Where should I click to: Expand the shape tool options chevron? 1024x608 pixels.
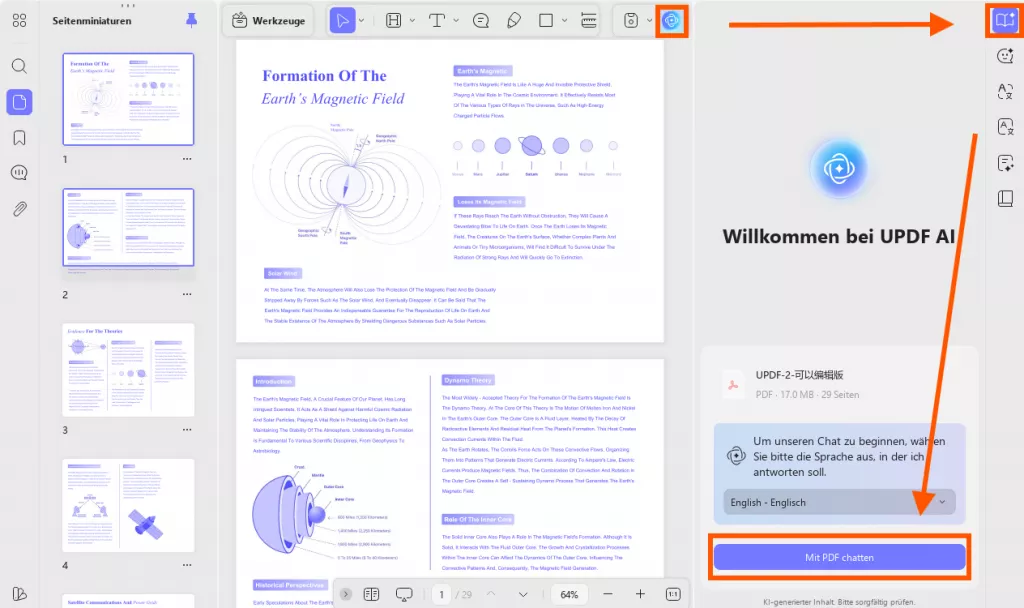point(564,20)
